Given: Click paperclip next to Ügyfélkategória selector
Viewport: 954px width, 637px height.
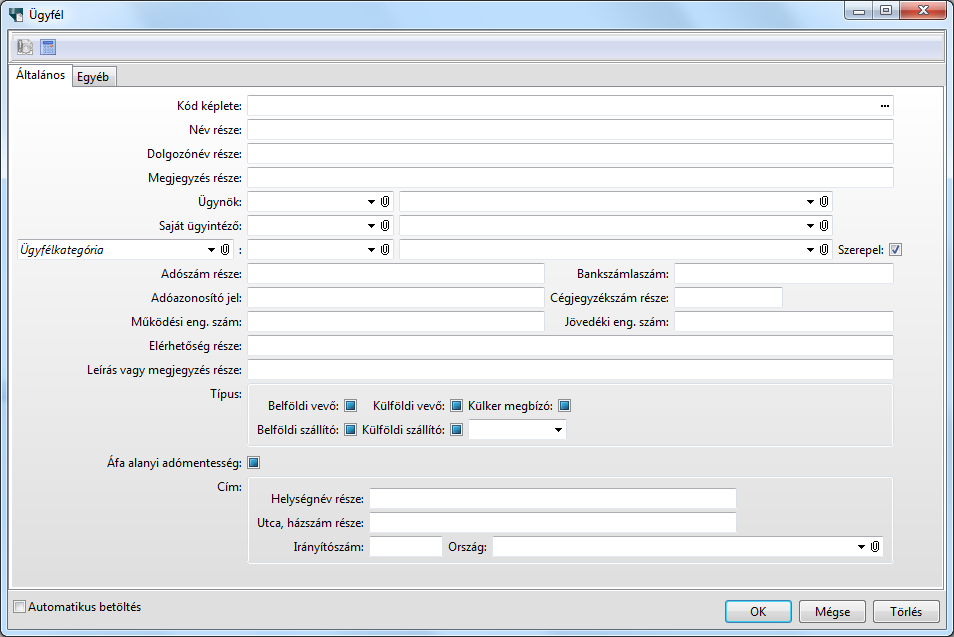Looking at the screenshot, I should [x=225, y=249].
